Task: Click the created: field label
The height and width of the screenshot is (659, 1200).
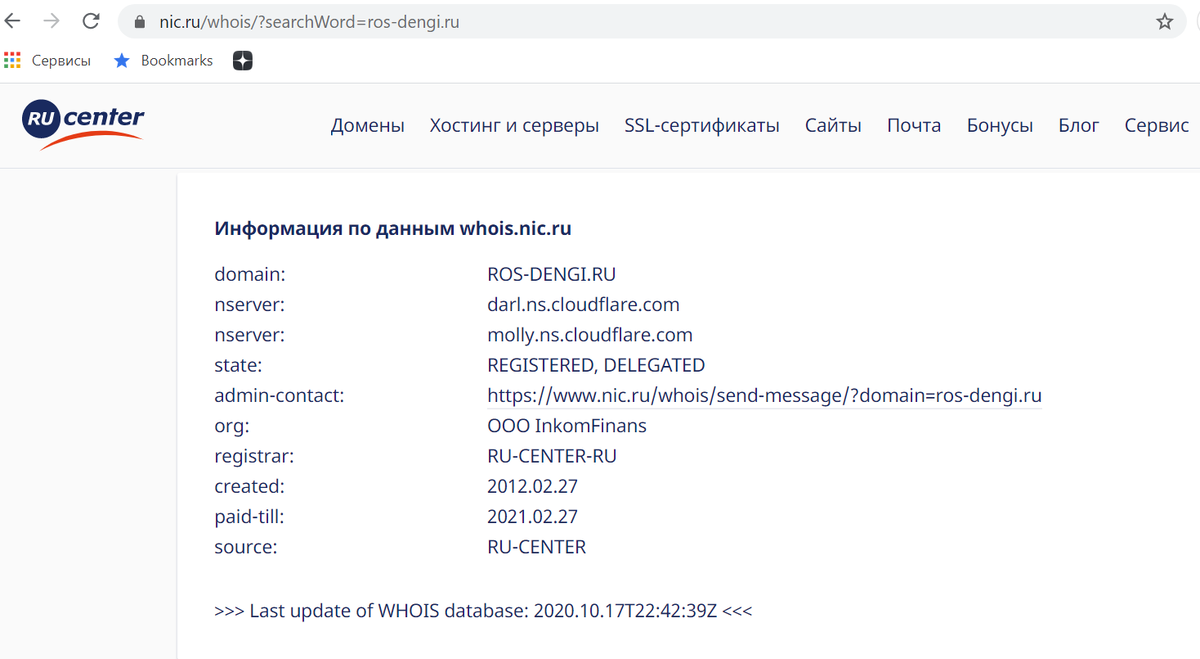Action: pyautogui.click(x=249, y=487)
